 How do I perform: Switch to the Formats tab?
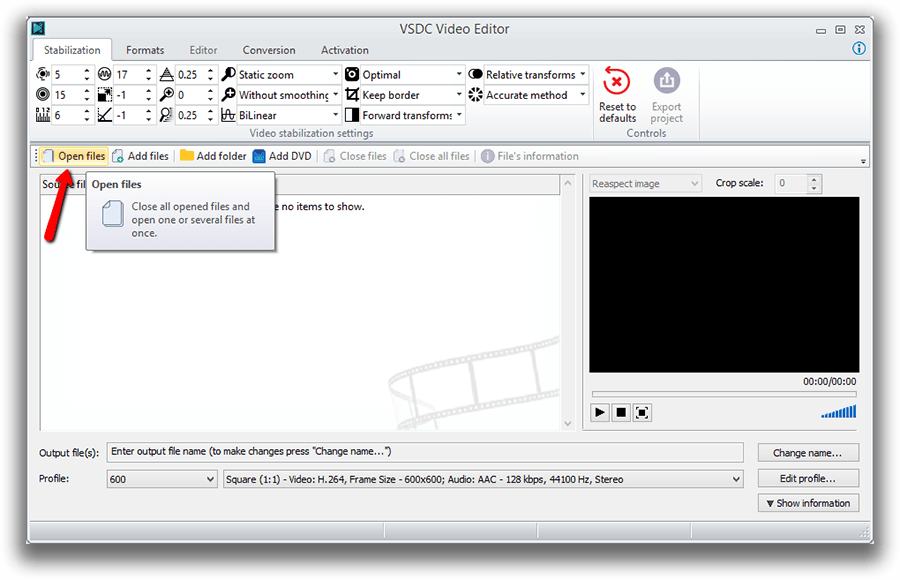tap(145, 50)
